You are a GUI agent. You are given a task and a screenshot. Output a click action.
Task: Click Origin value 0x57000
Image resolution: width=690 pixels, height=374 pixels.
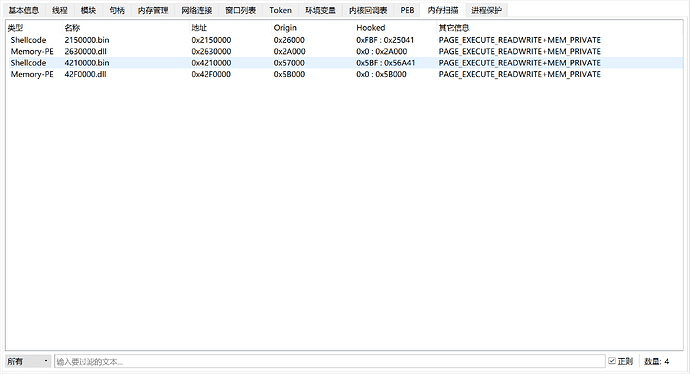point(289,63)
